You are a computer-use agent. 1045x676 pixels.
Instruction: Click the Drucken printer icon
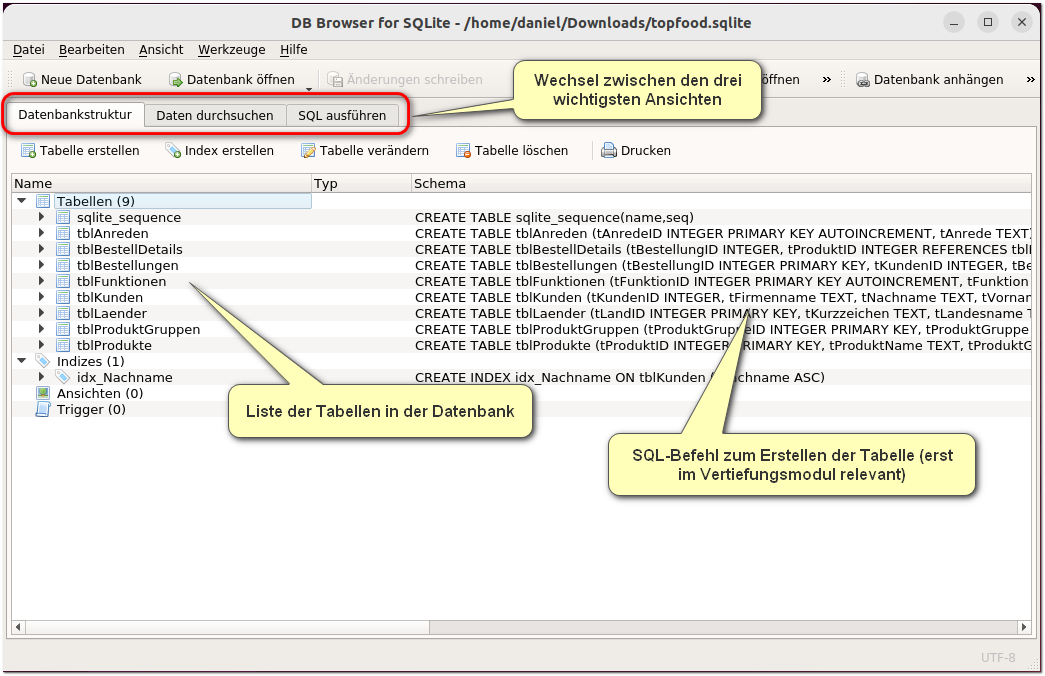click(608, 151)
